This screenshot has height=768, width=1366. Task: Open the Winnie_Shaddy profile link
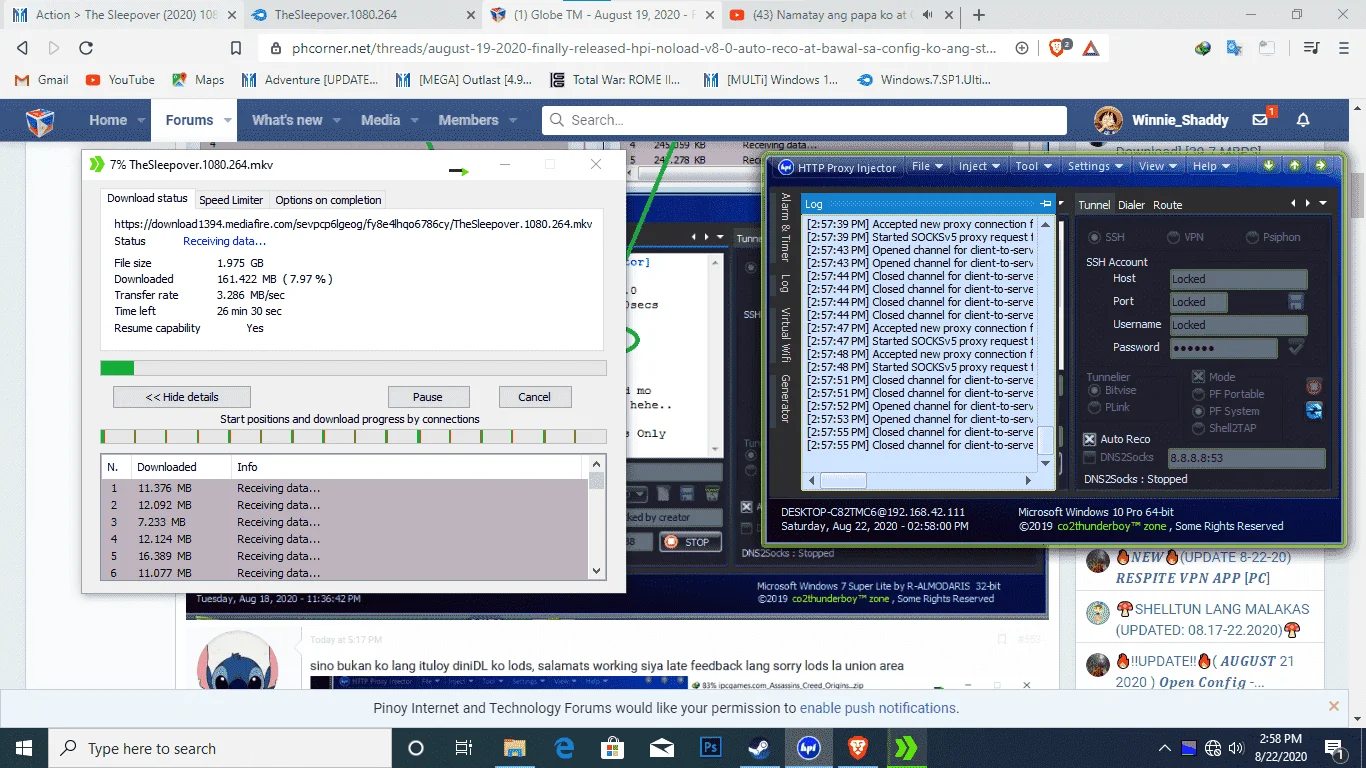pos(1180,120)
